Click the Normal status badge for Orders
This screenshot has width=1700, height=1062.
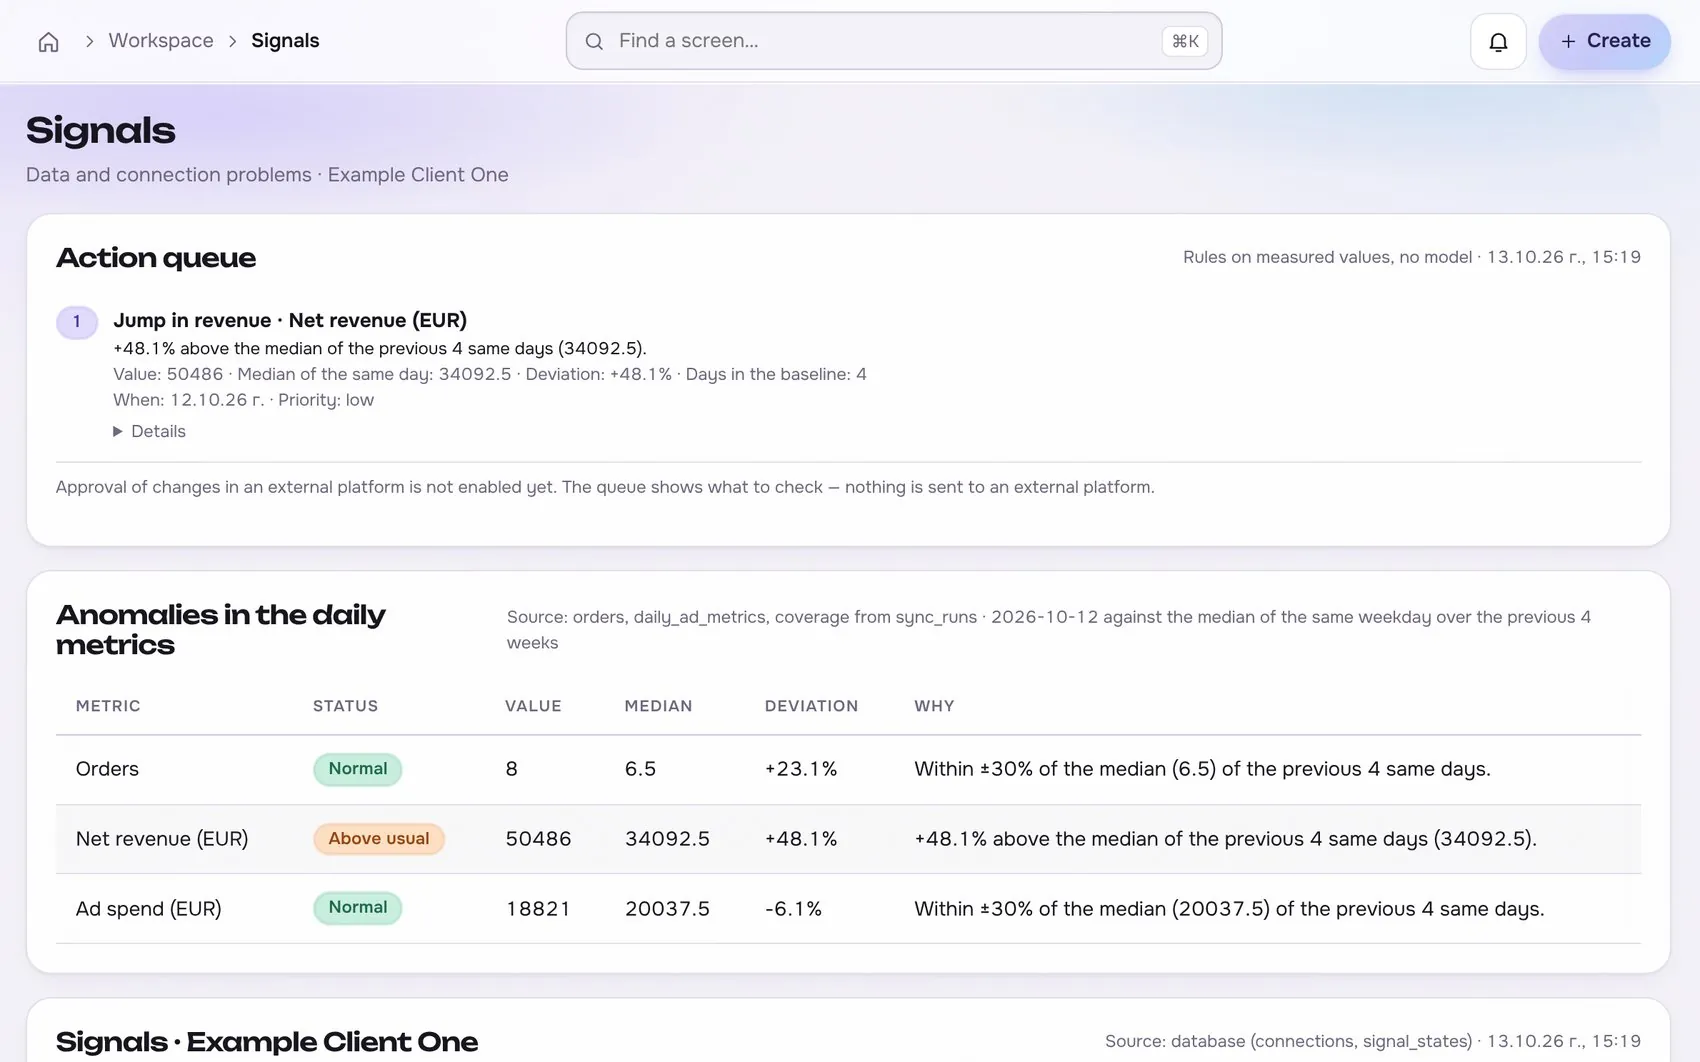(358, 769)
